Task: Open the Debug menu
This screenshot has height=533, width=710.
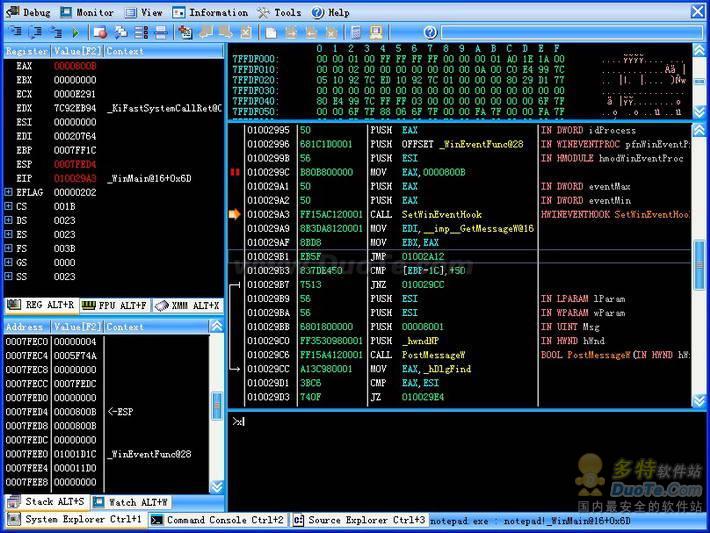Action: (29, 12)
